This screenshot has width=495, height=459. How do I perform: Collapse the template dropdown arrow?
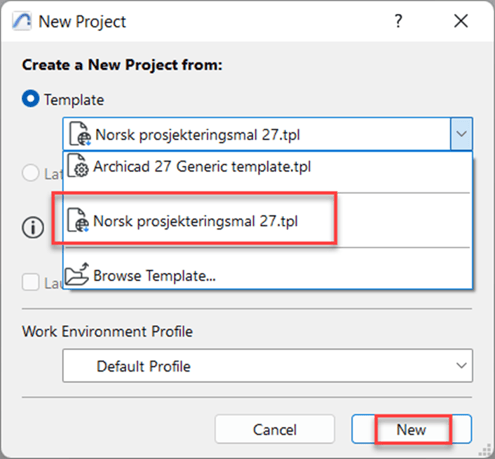[x=461, y=134]
